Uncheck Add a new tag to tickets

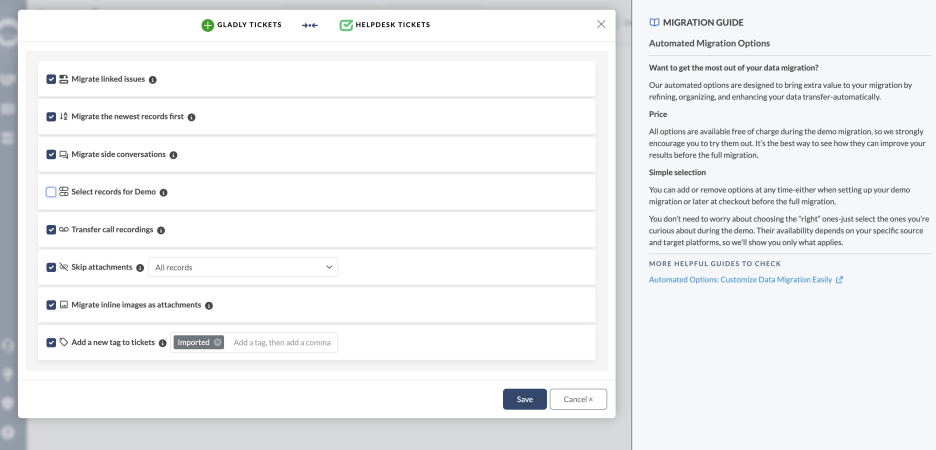pyautogui.click(x=51, y=343)
